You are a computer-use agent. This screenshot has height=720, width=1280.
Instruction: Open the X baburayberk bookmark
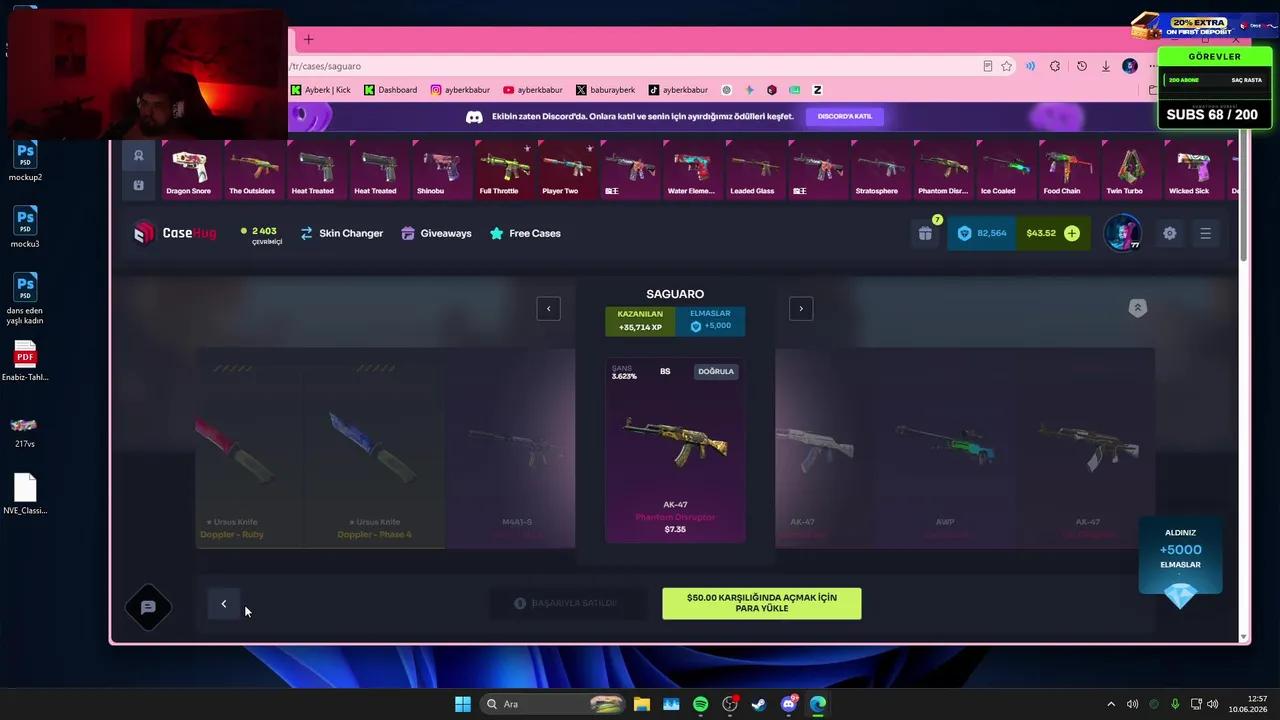(x=606, y=90)
